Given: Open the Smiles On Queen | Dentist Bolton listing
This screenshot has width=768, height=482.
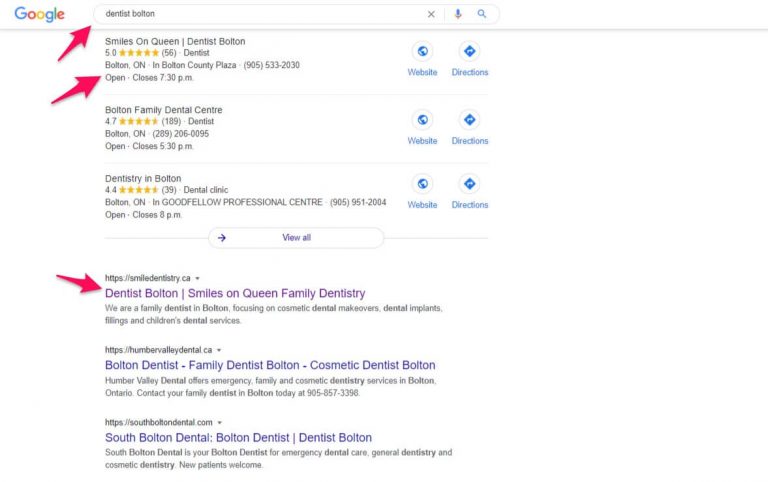Looking at the screenshot, I should pyautogui.click(x=175, y=42).
